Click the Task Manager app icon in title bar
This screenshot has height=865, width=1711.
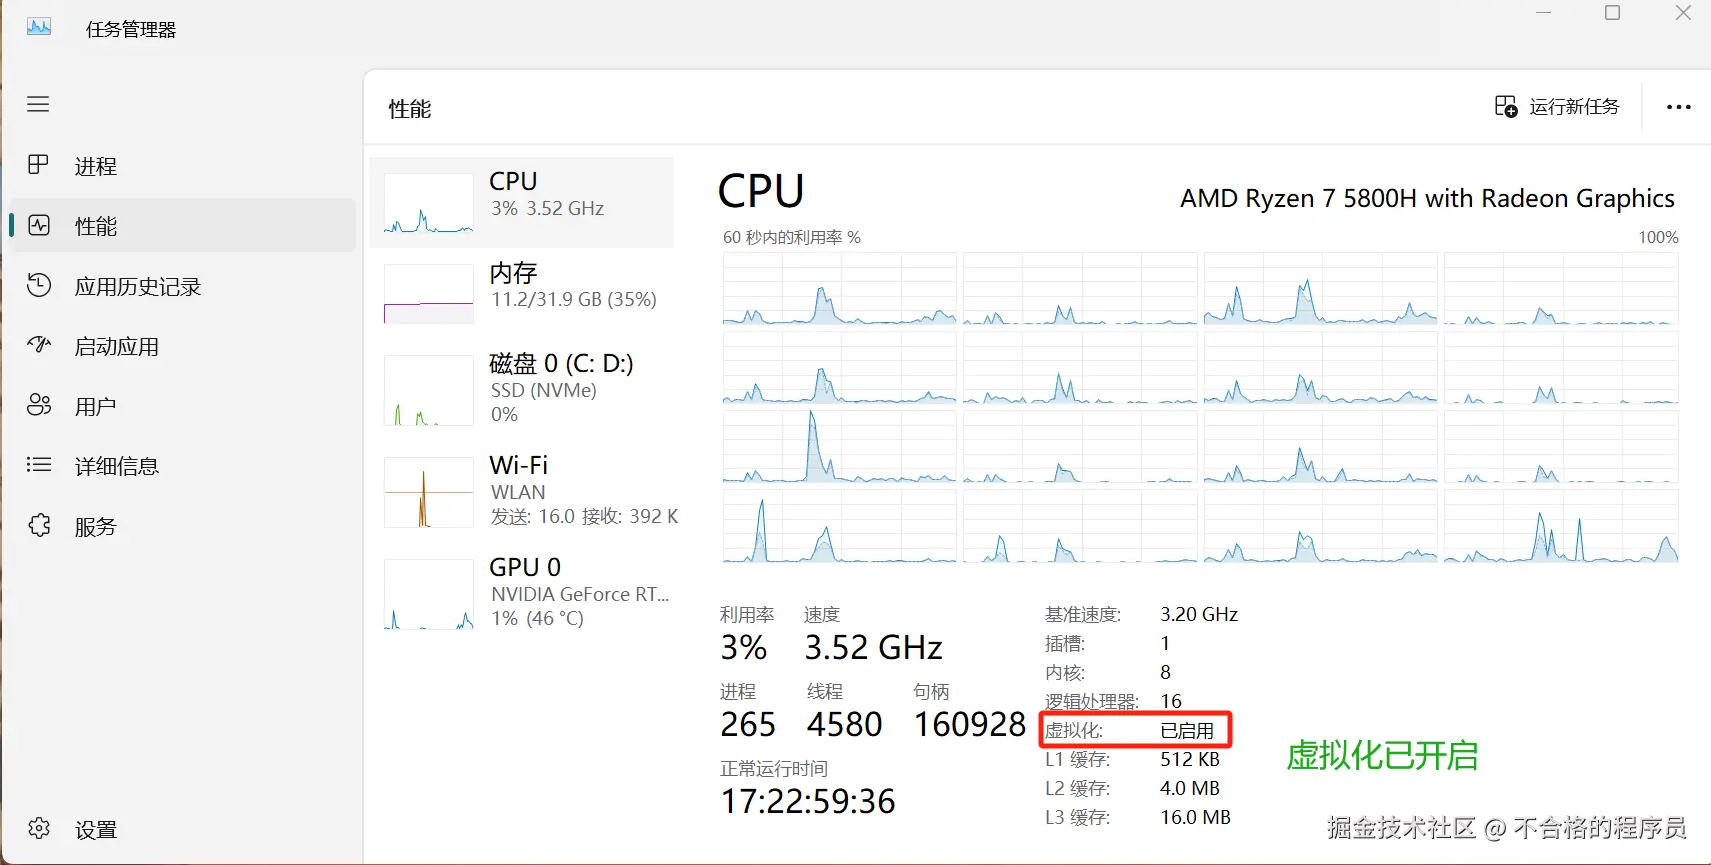coord(39,28)
